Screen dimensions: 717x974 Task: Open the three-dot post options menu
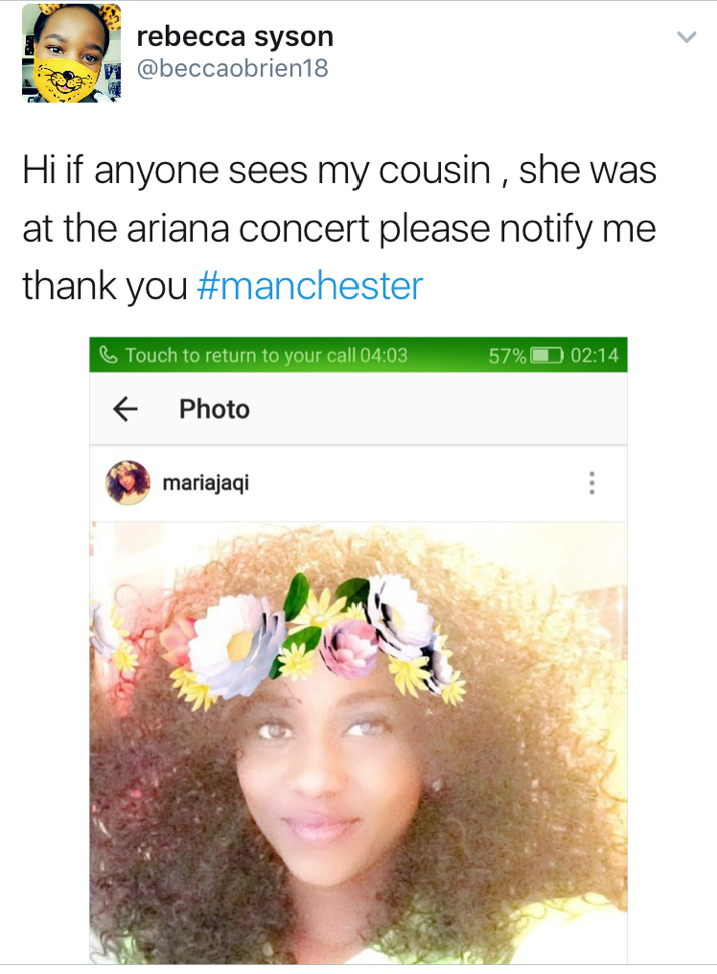click(592, 483)
